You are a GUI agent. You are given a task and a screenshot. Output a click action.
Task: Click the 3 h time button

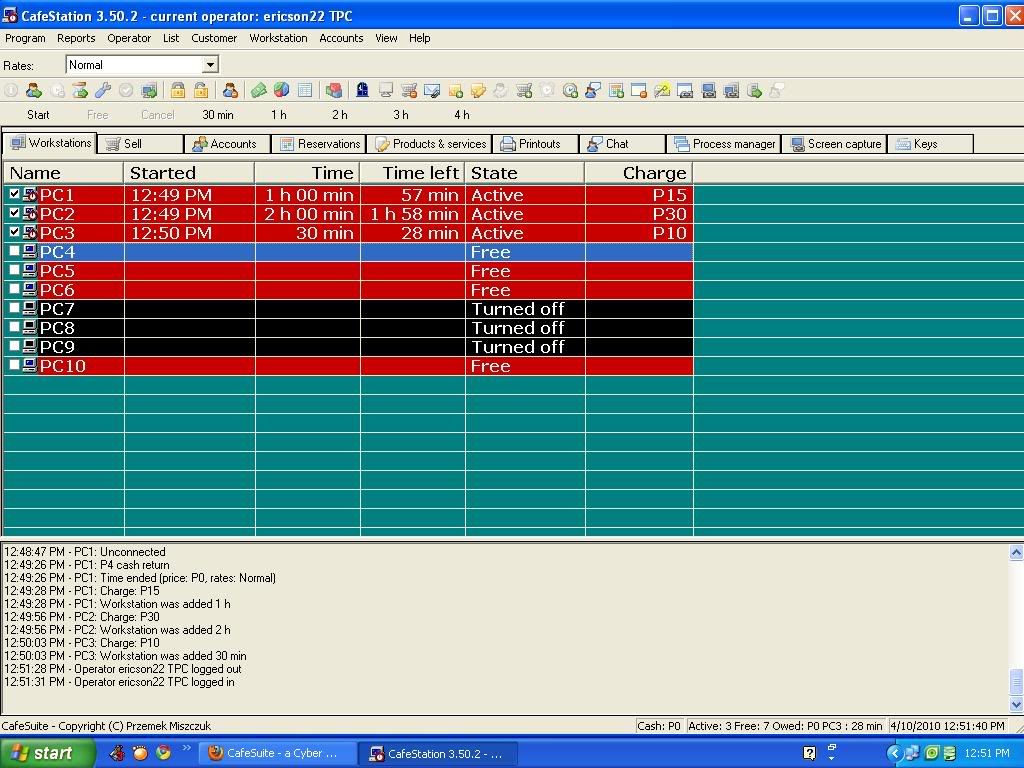(401, 115)
